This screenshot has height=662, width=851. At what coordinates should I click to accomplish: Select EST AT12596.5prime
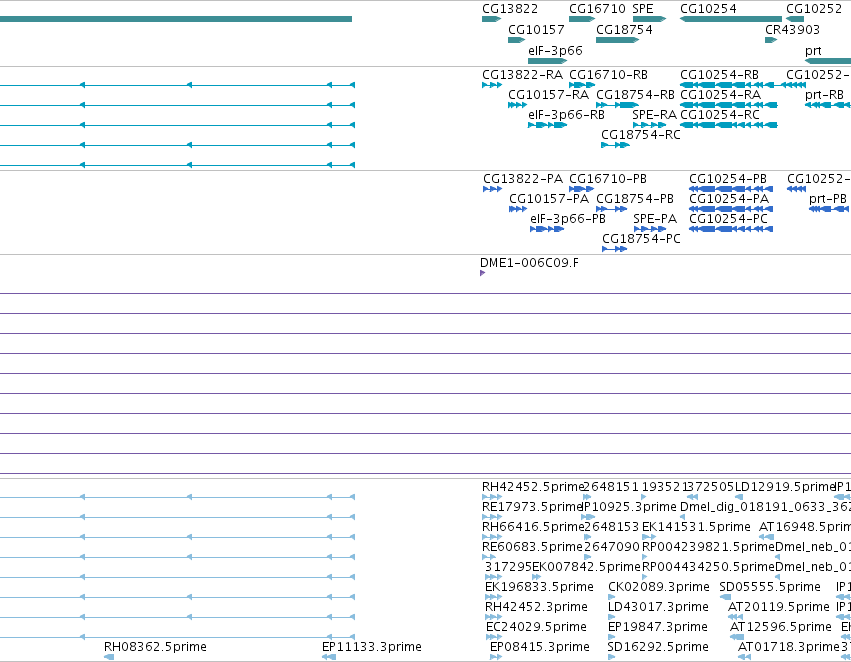pos(738,637)
